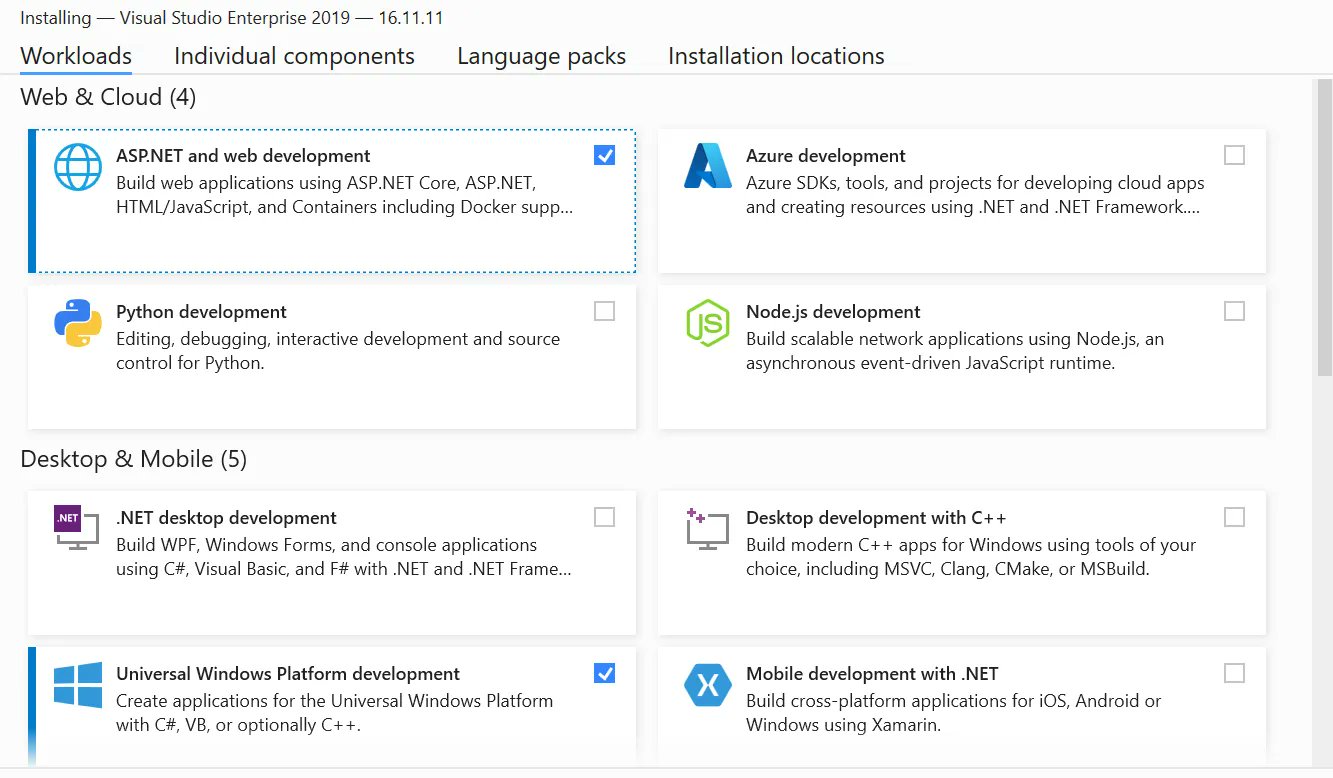
Task: Click the Azure development icon
Action: point(707,167)
